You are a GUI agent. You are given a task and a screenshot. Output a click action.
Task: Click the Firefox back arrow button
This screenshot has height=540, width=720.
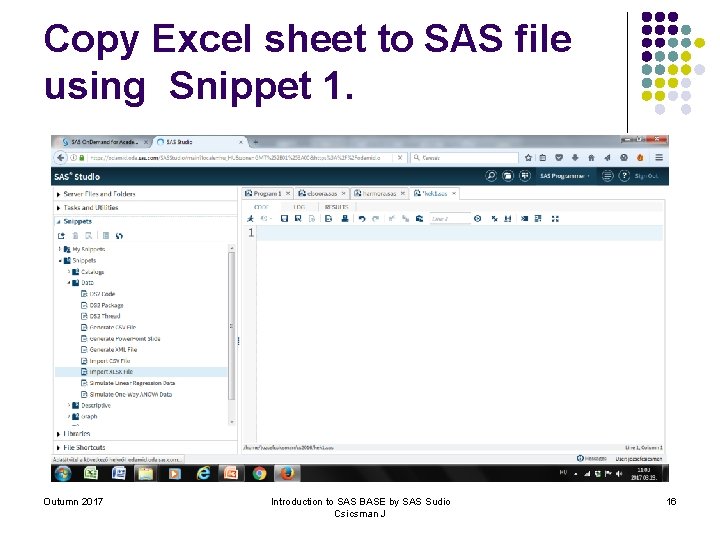pos(61,158)
